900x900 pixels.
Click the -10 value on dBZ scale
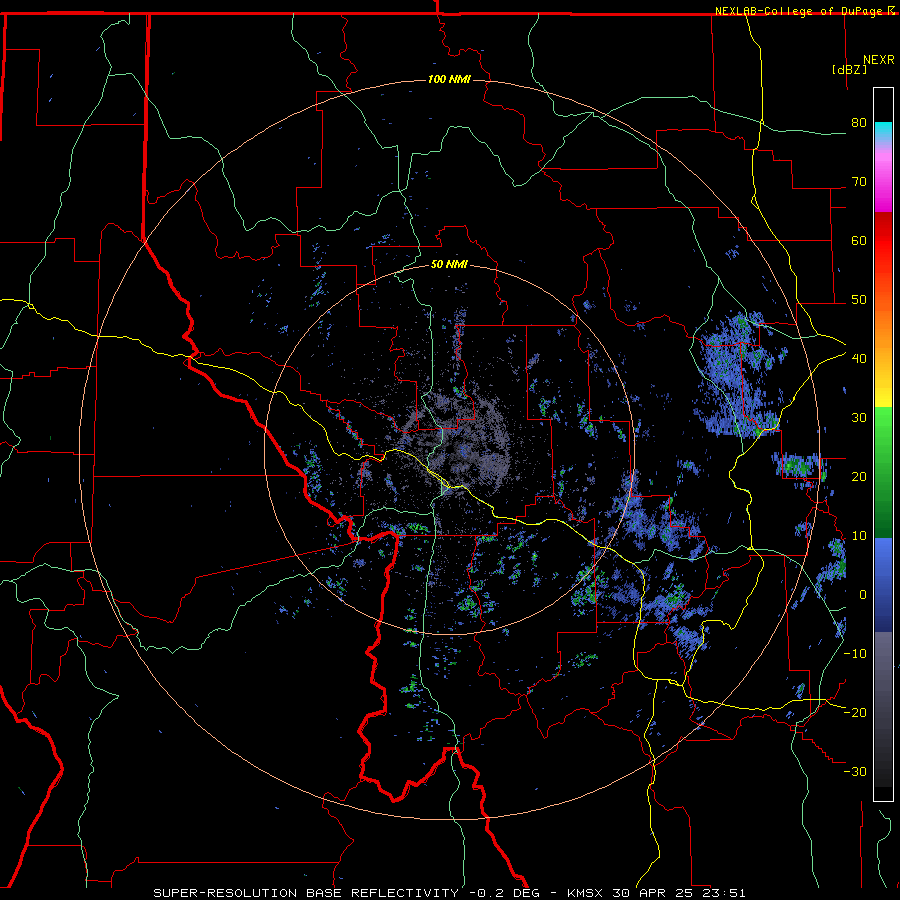point(855,655)
